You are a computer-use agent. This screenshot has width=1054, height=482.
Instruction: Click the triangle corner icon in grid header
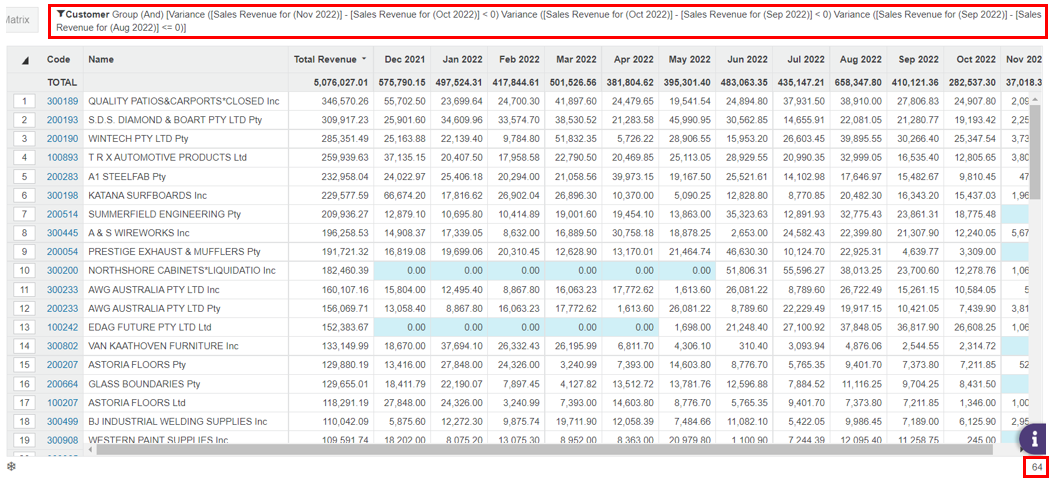(x=25, y=61)
